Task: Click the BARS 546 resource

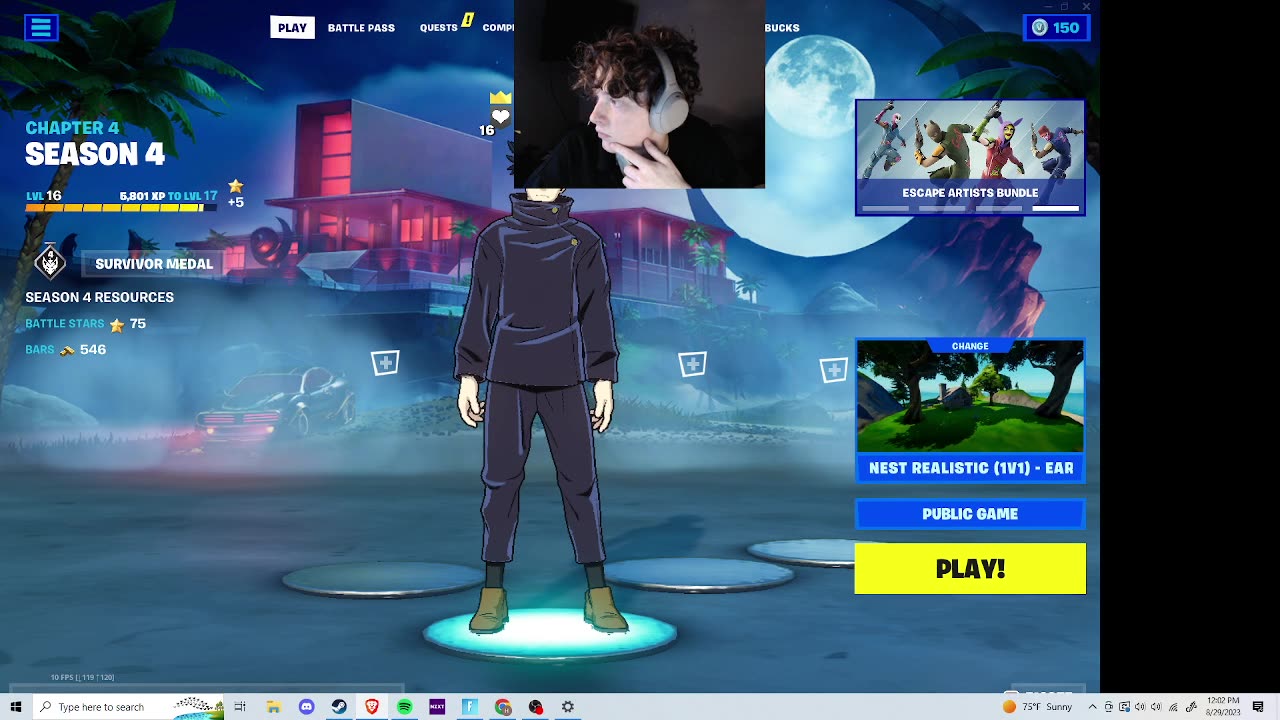Action: (66, 350)
